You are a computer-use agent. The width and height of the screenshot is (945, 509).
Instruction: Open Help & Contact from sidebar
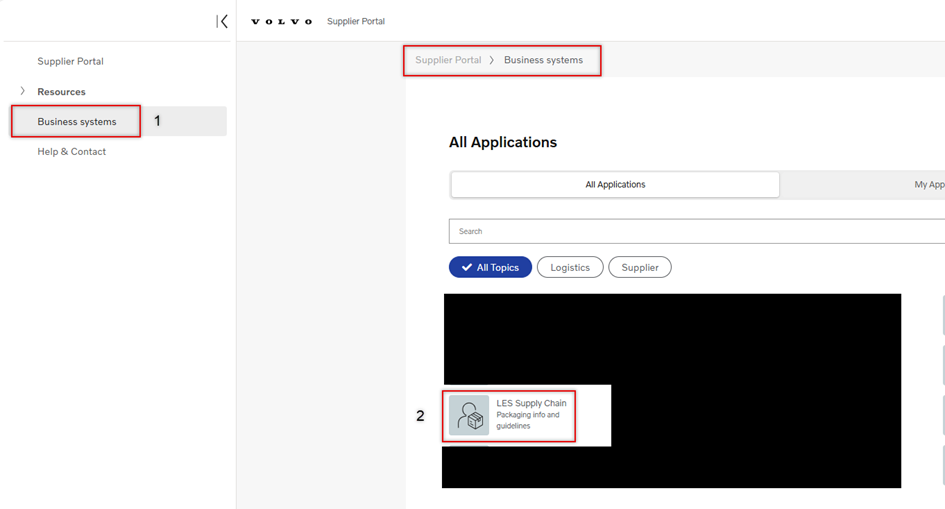pos(71,152)
